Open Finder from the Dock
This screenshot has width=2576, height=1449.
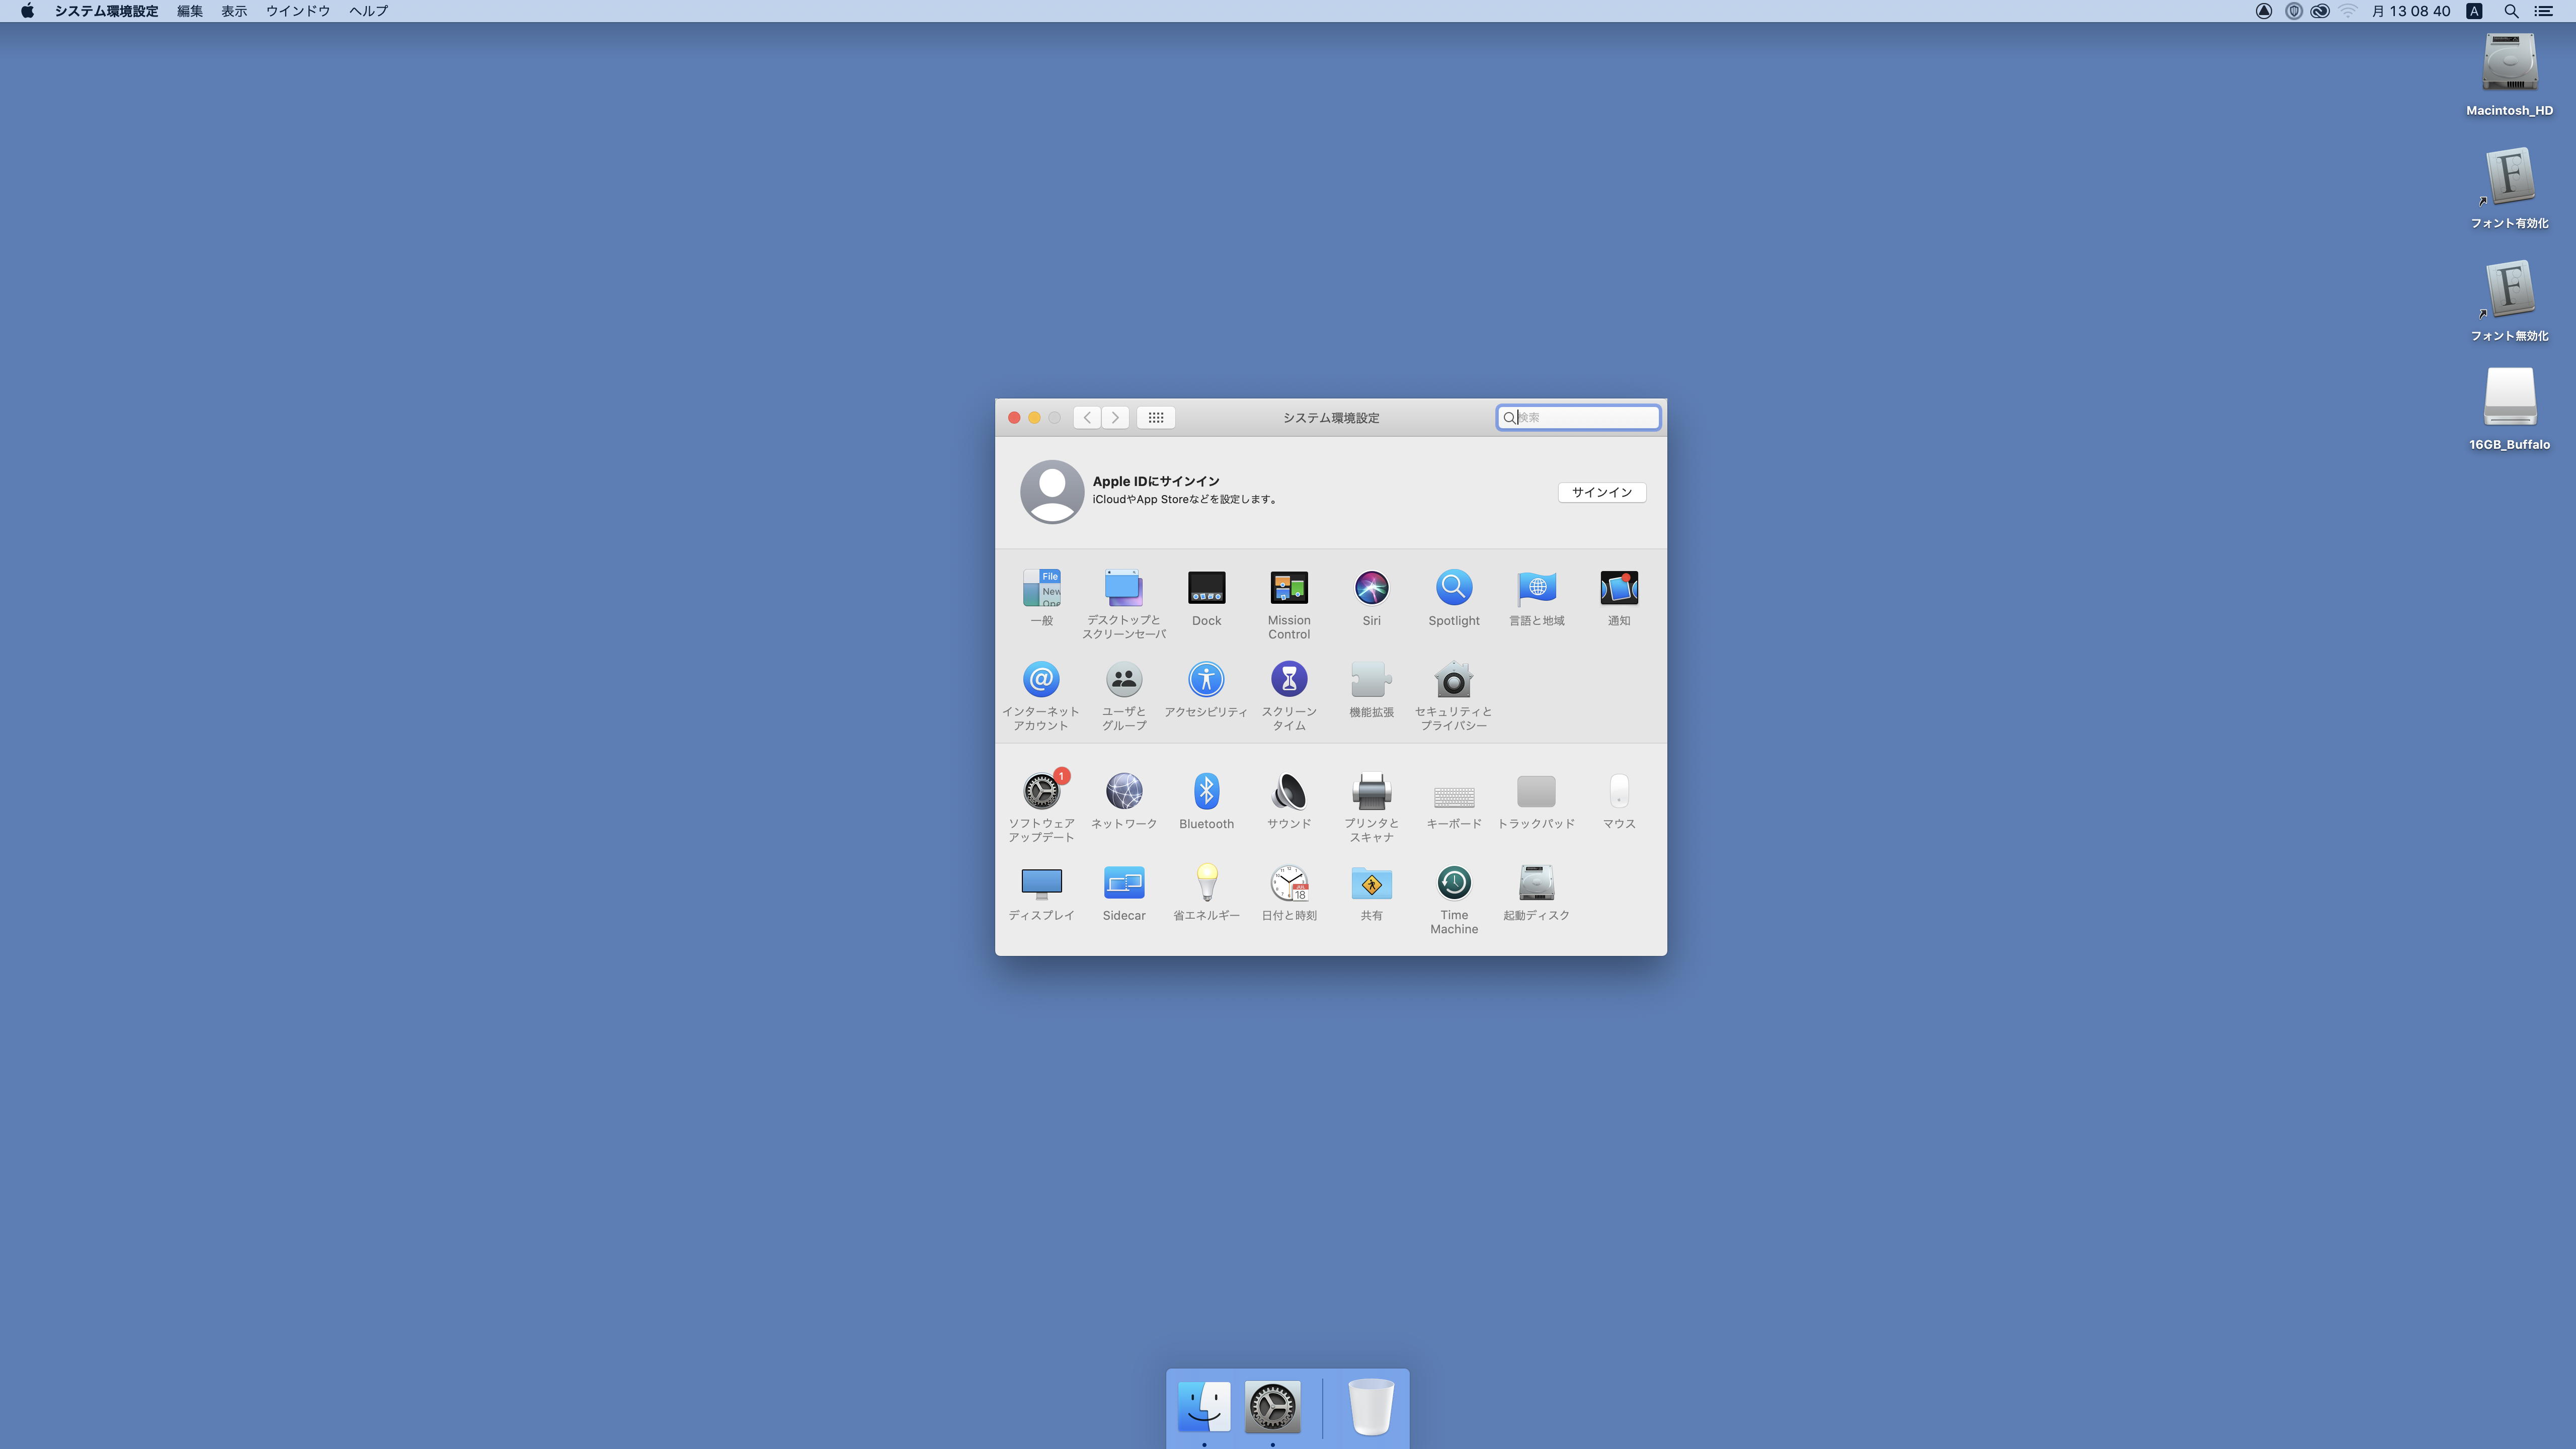pos(1204,1407)
